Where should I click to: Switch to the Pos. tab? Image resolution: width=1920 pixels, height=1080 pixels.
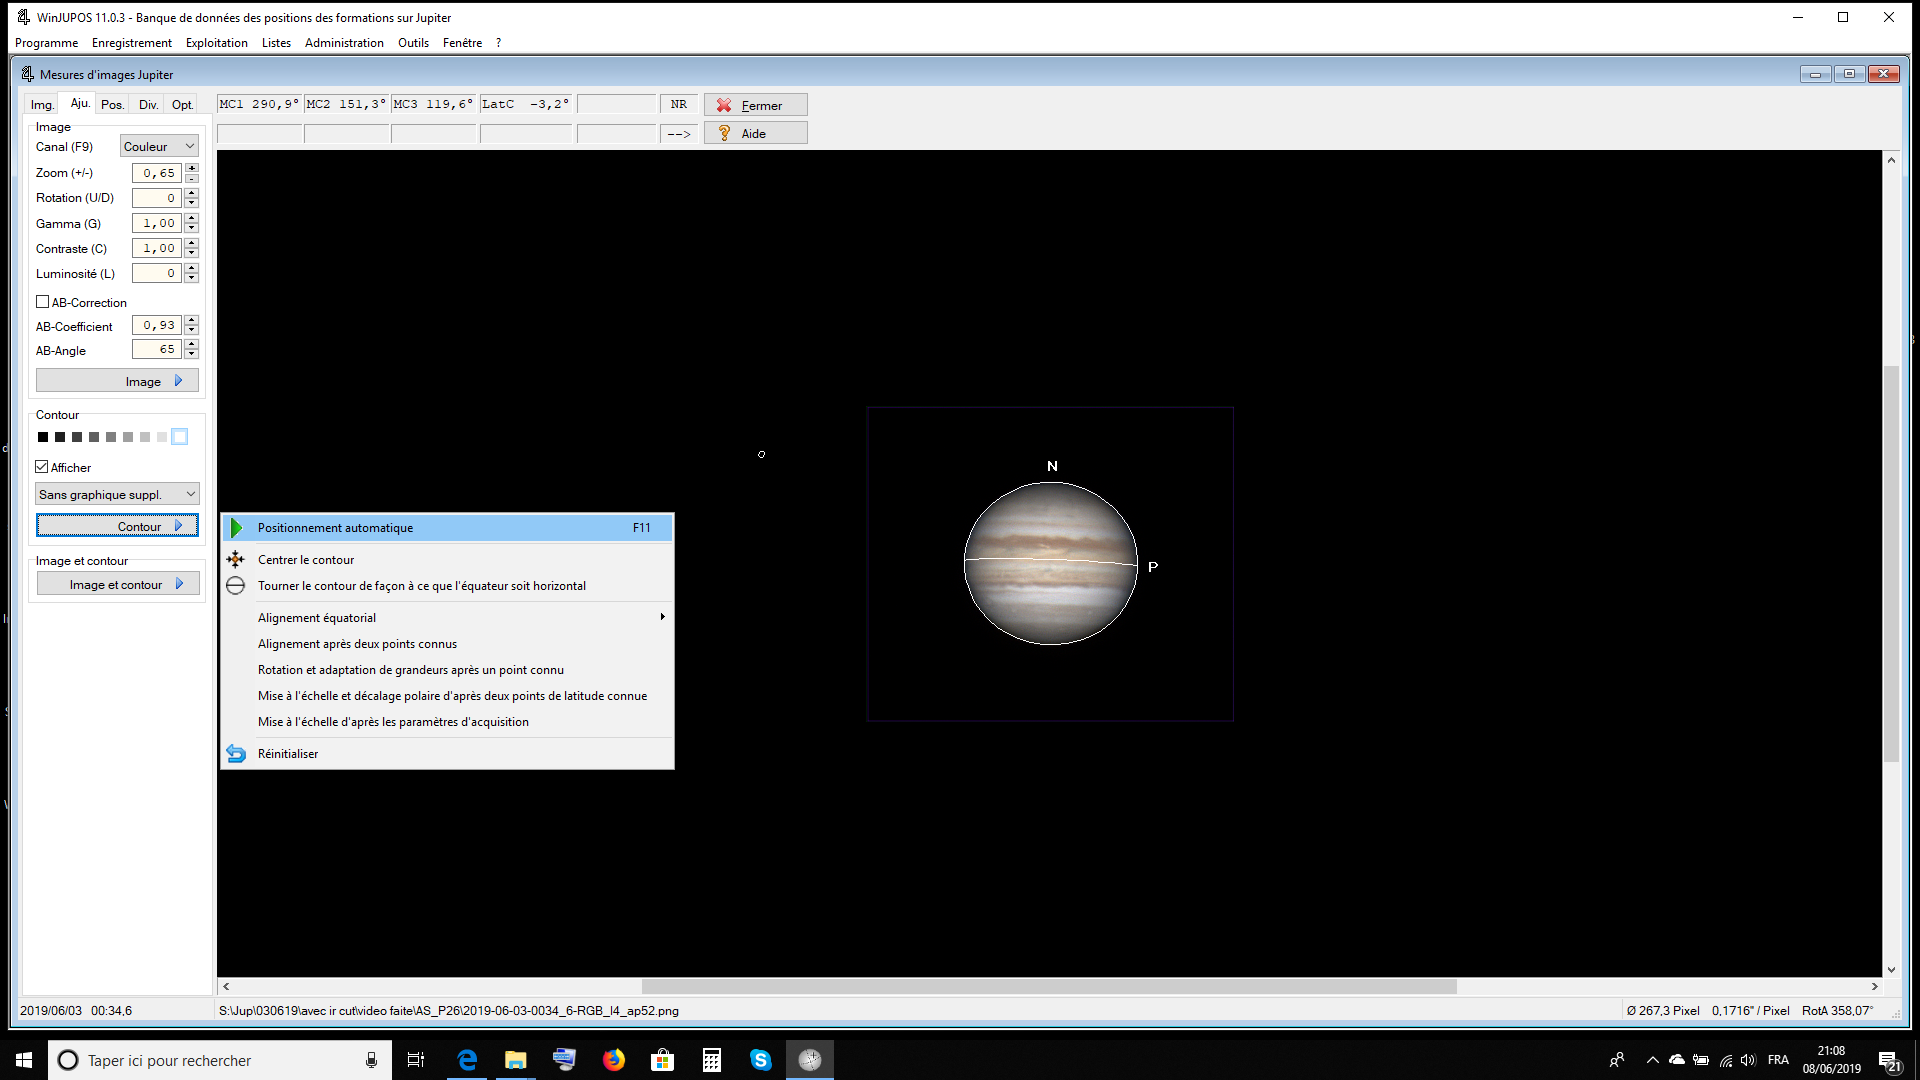[112, 105]
